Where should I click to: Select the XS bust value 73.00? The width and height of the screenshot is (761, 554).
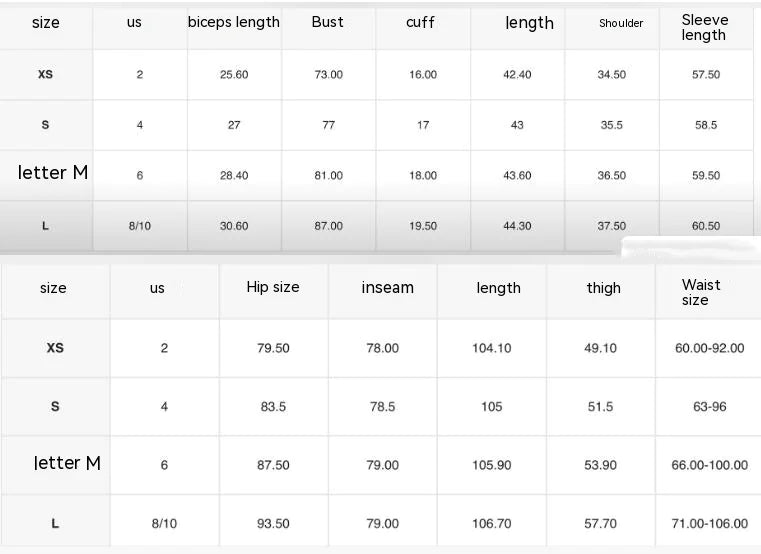(328, 75)
